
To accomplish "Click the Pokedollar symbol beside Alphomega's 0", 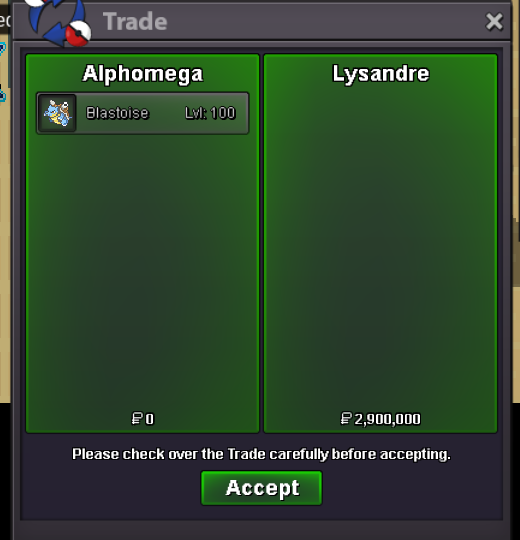I will pyautogui.click(x=137, y=419).
